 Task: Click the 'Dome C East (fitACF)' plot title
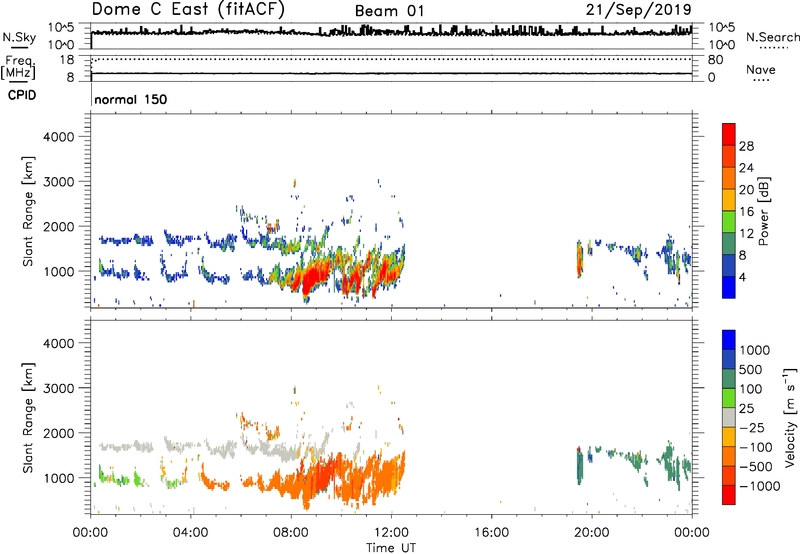pos(188,10)
